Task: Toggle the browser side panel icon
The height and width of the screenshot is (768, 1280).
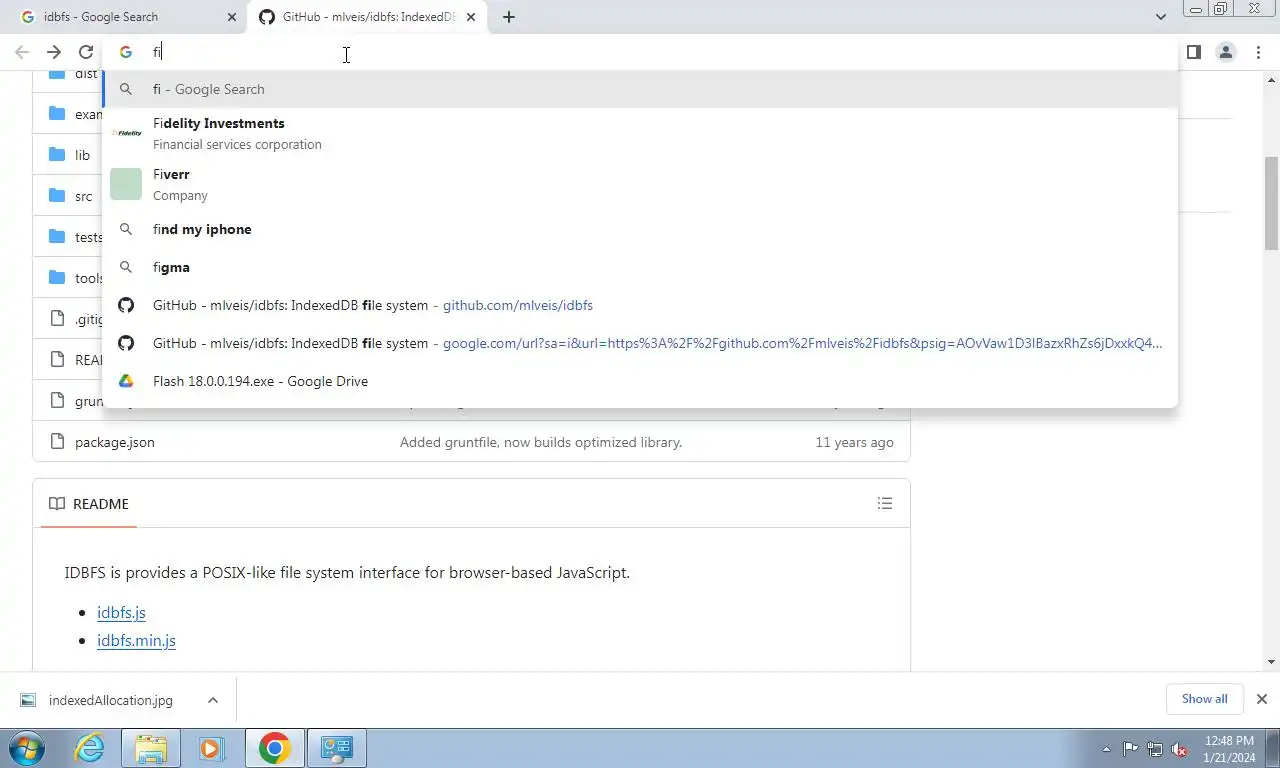Action: click(x=1193, y=52)
